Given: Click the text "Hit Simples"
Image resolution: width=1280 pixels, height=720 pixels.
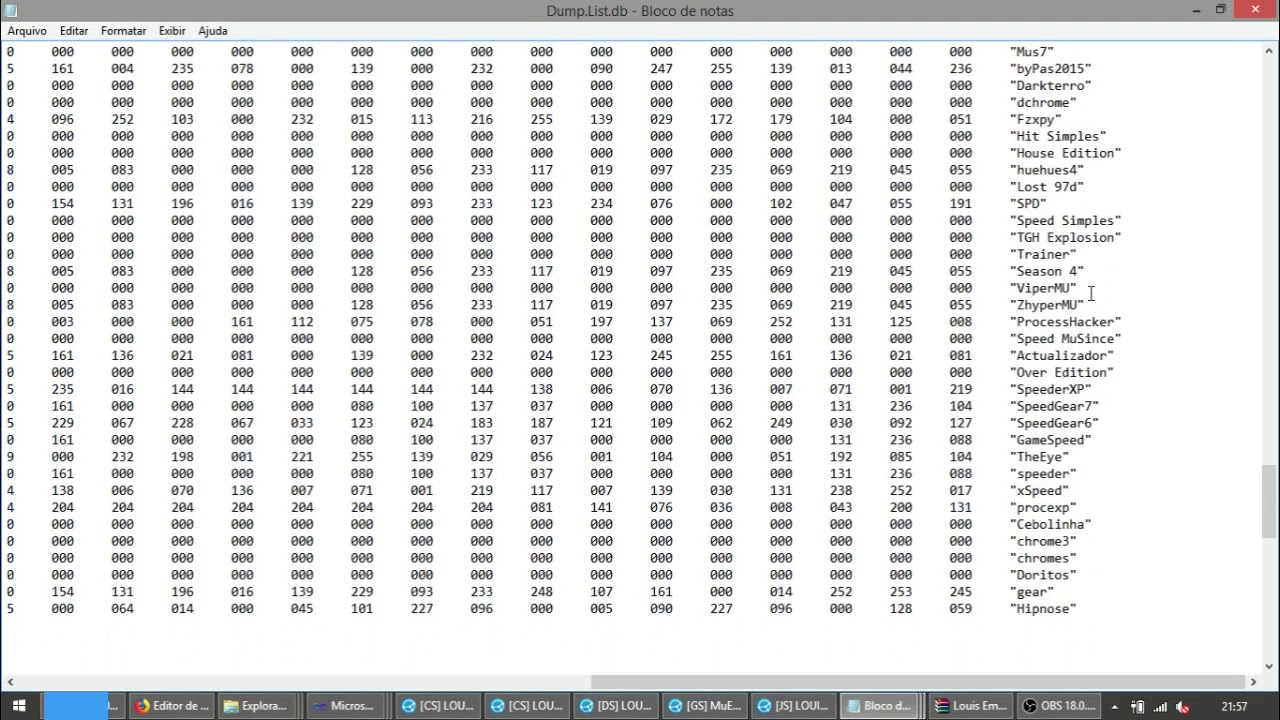Looking at the screenshot, I should click(x=1058, y=136).
